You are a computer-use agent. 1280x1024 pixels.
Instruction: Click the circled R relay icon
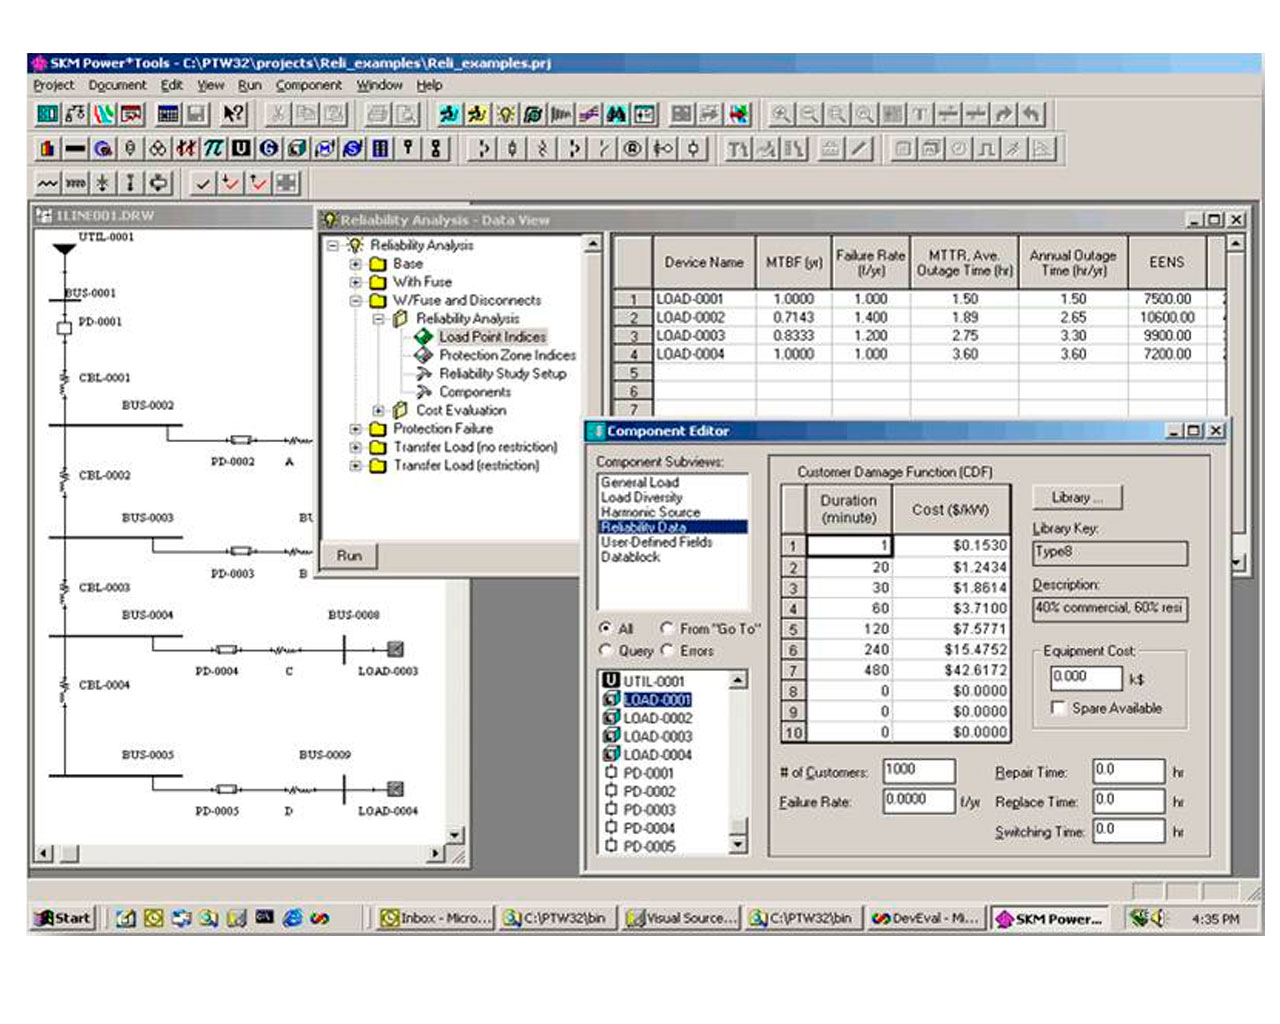(632, 149)
